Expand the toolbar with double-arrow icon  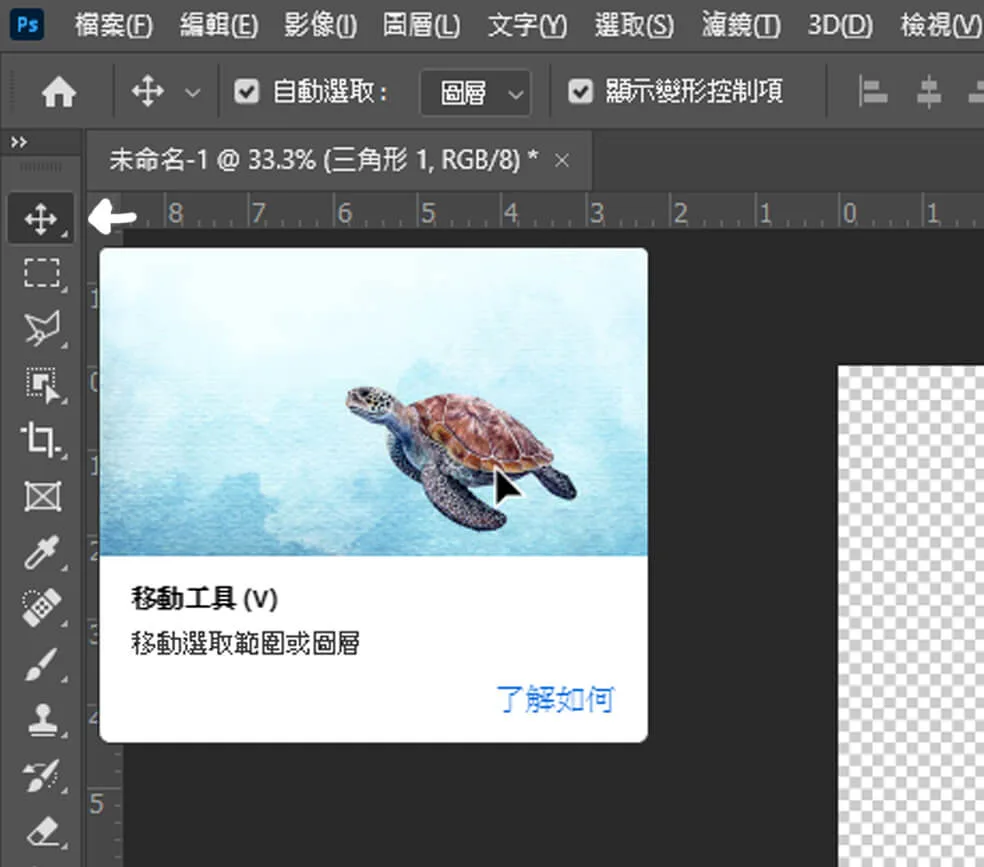(x=19, y=142)
